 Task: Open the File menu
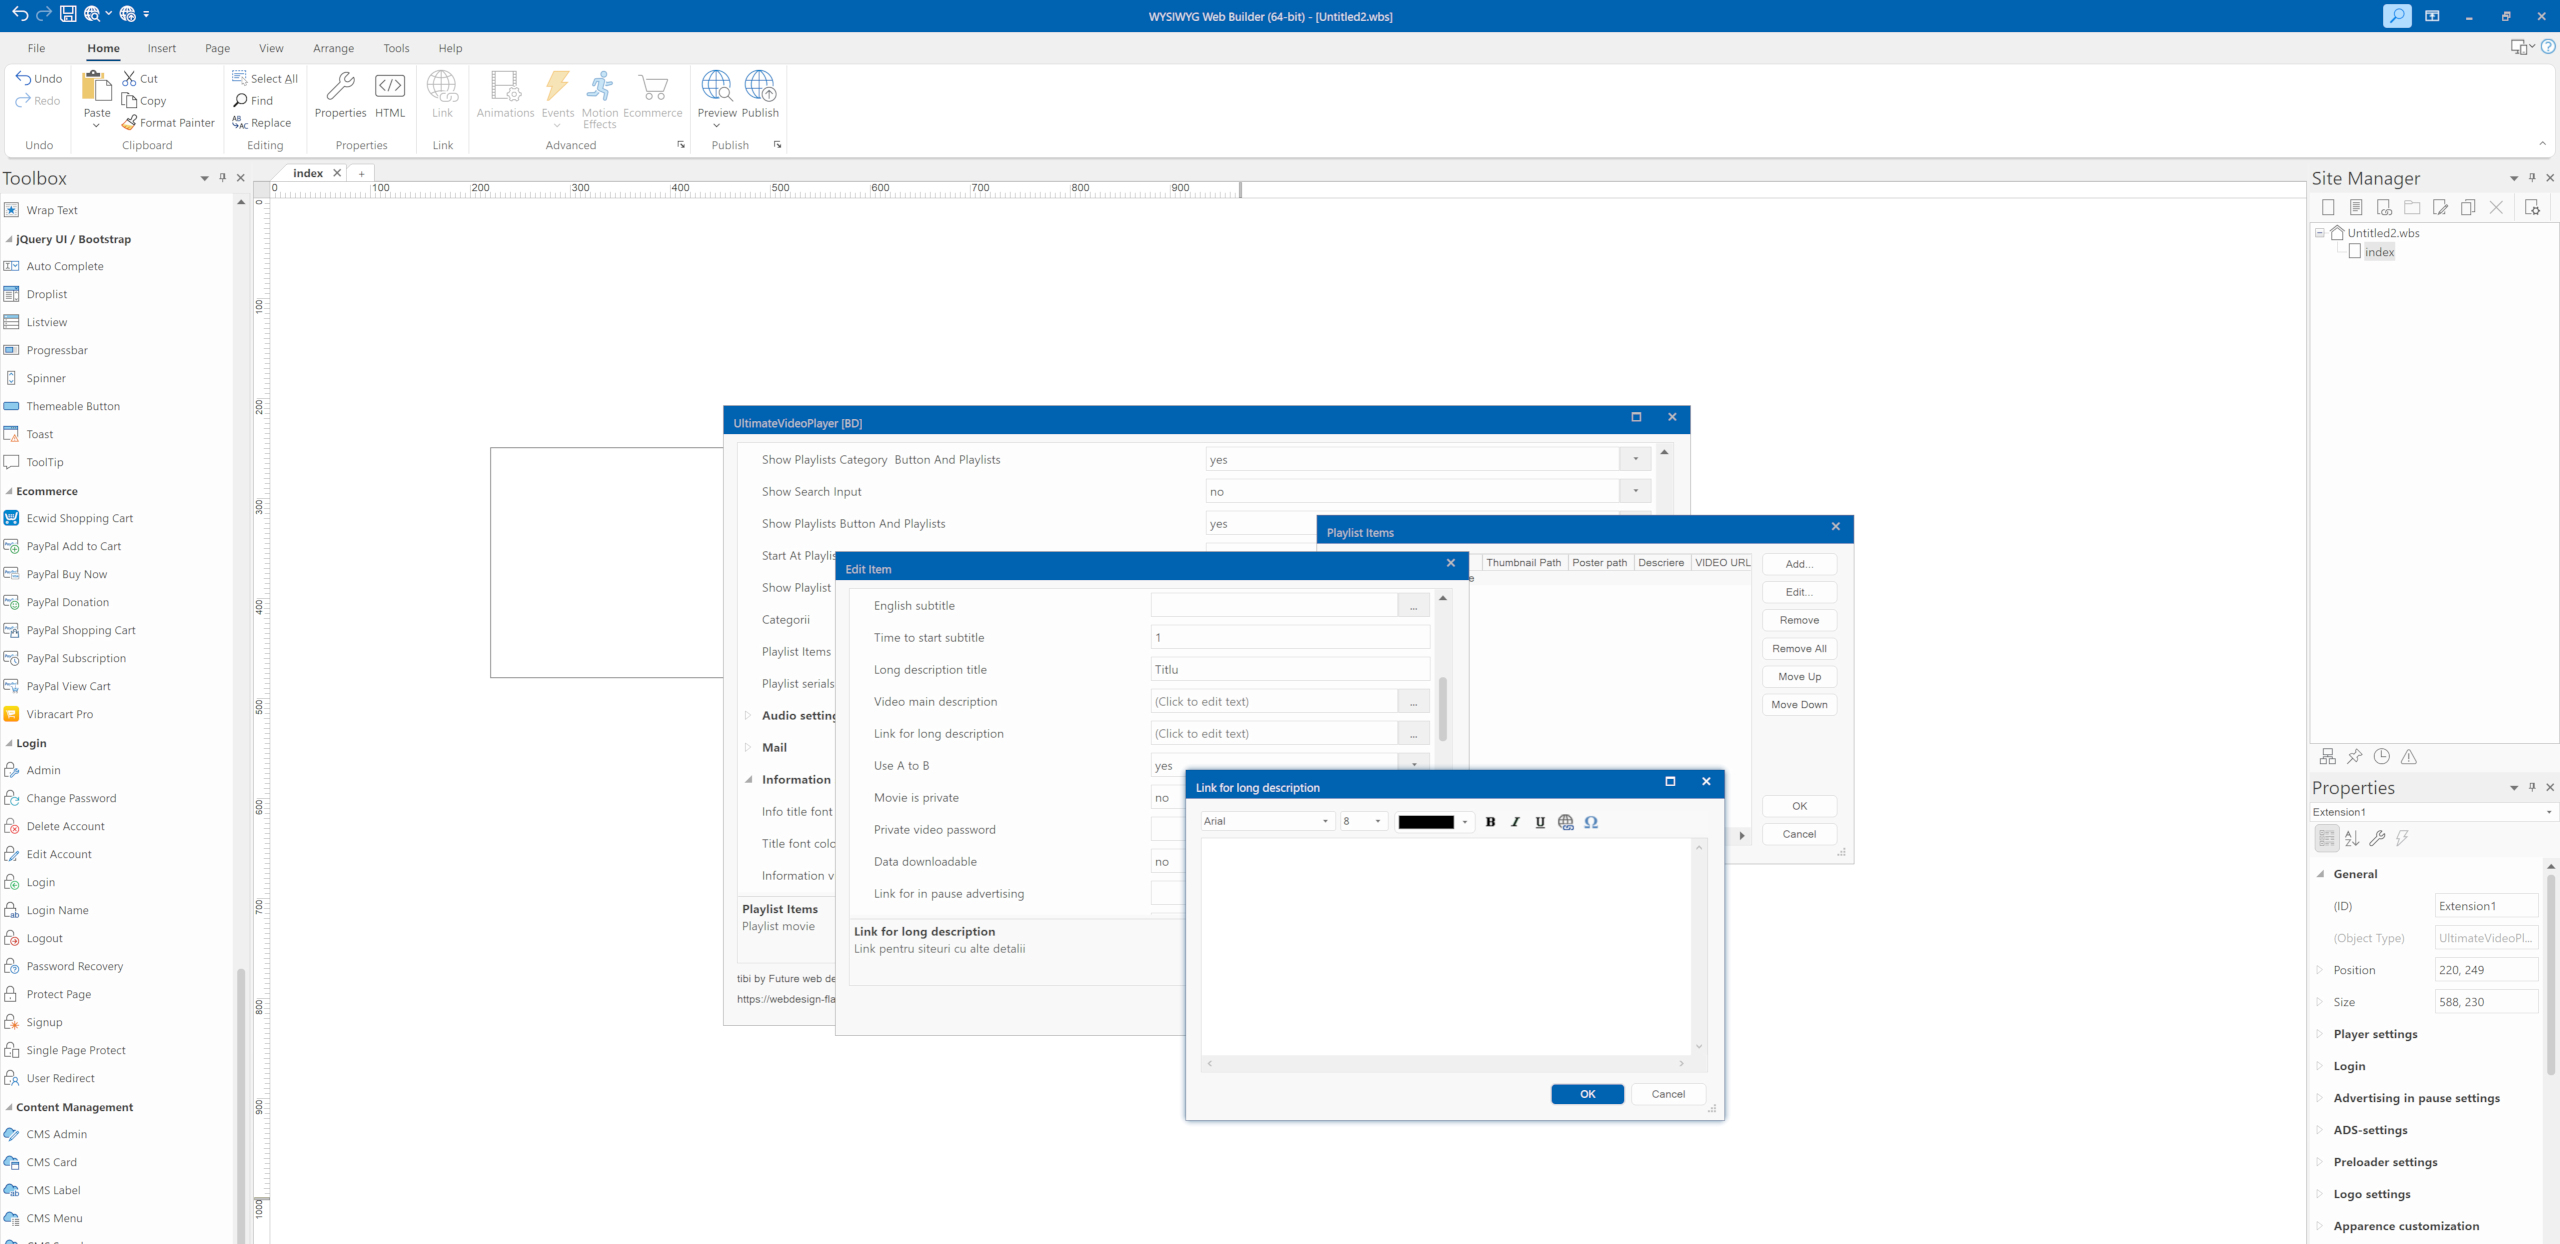pyautogui.click(x=36, y=48)
